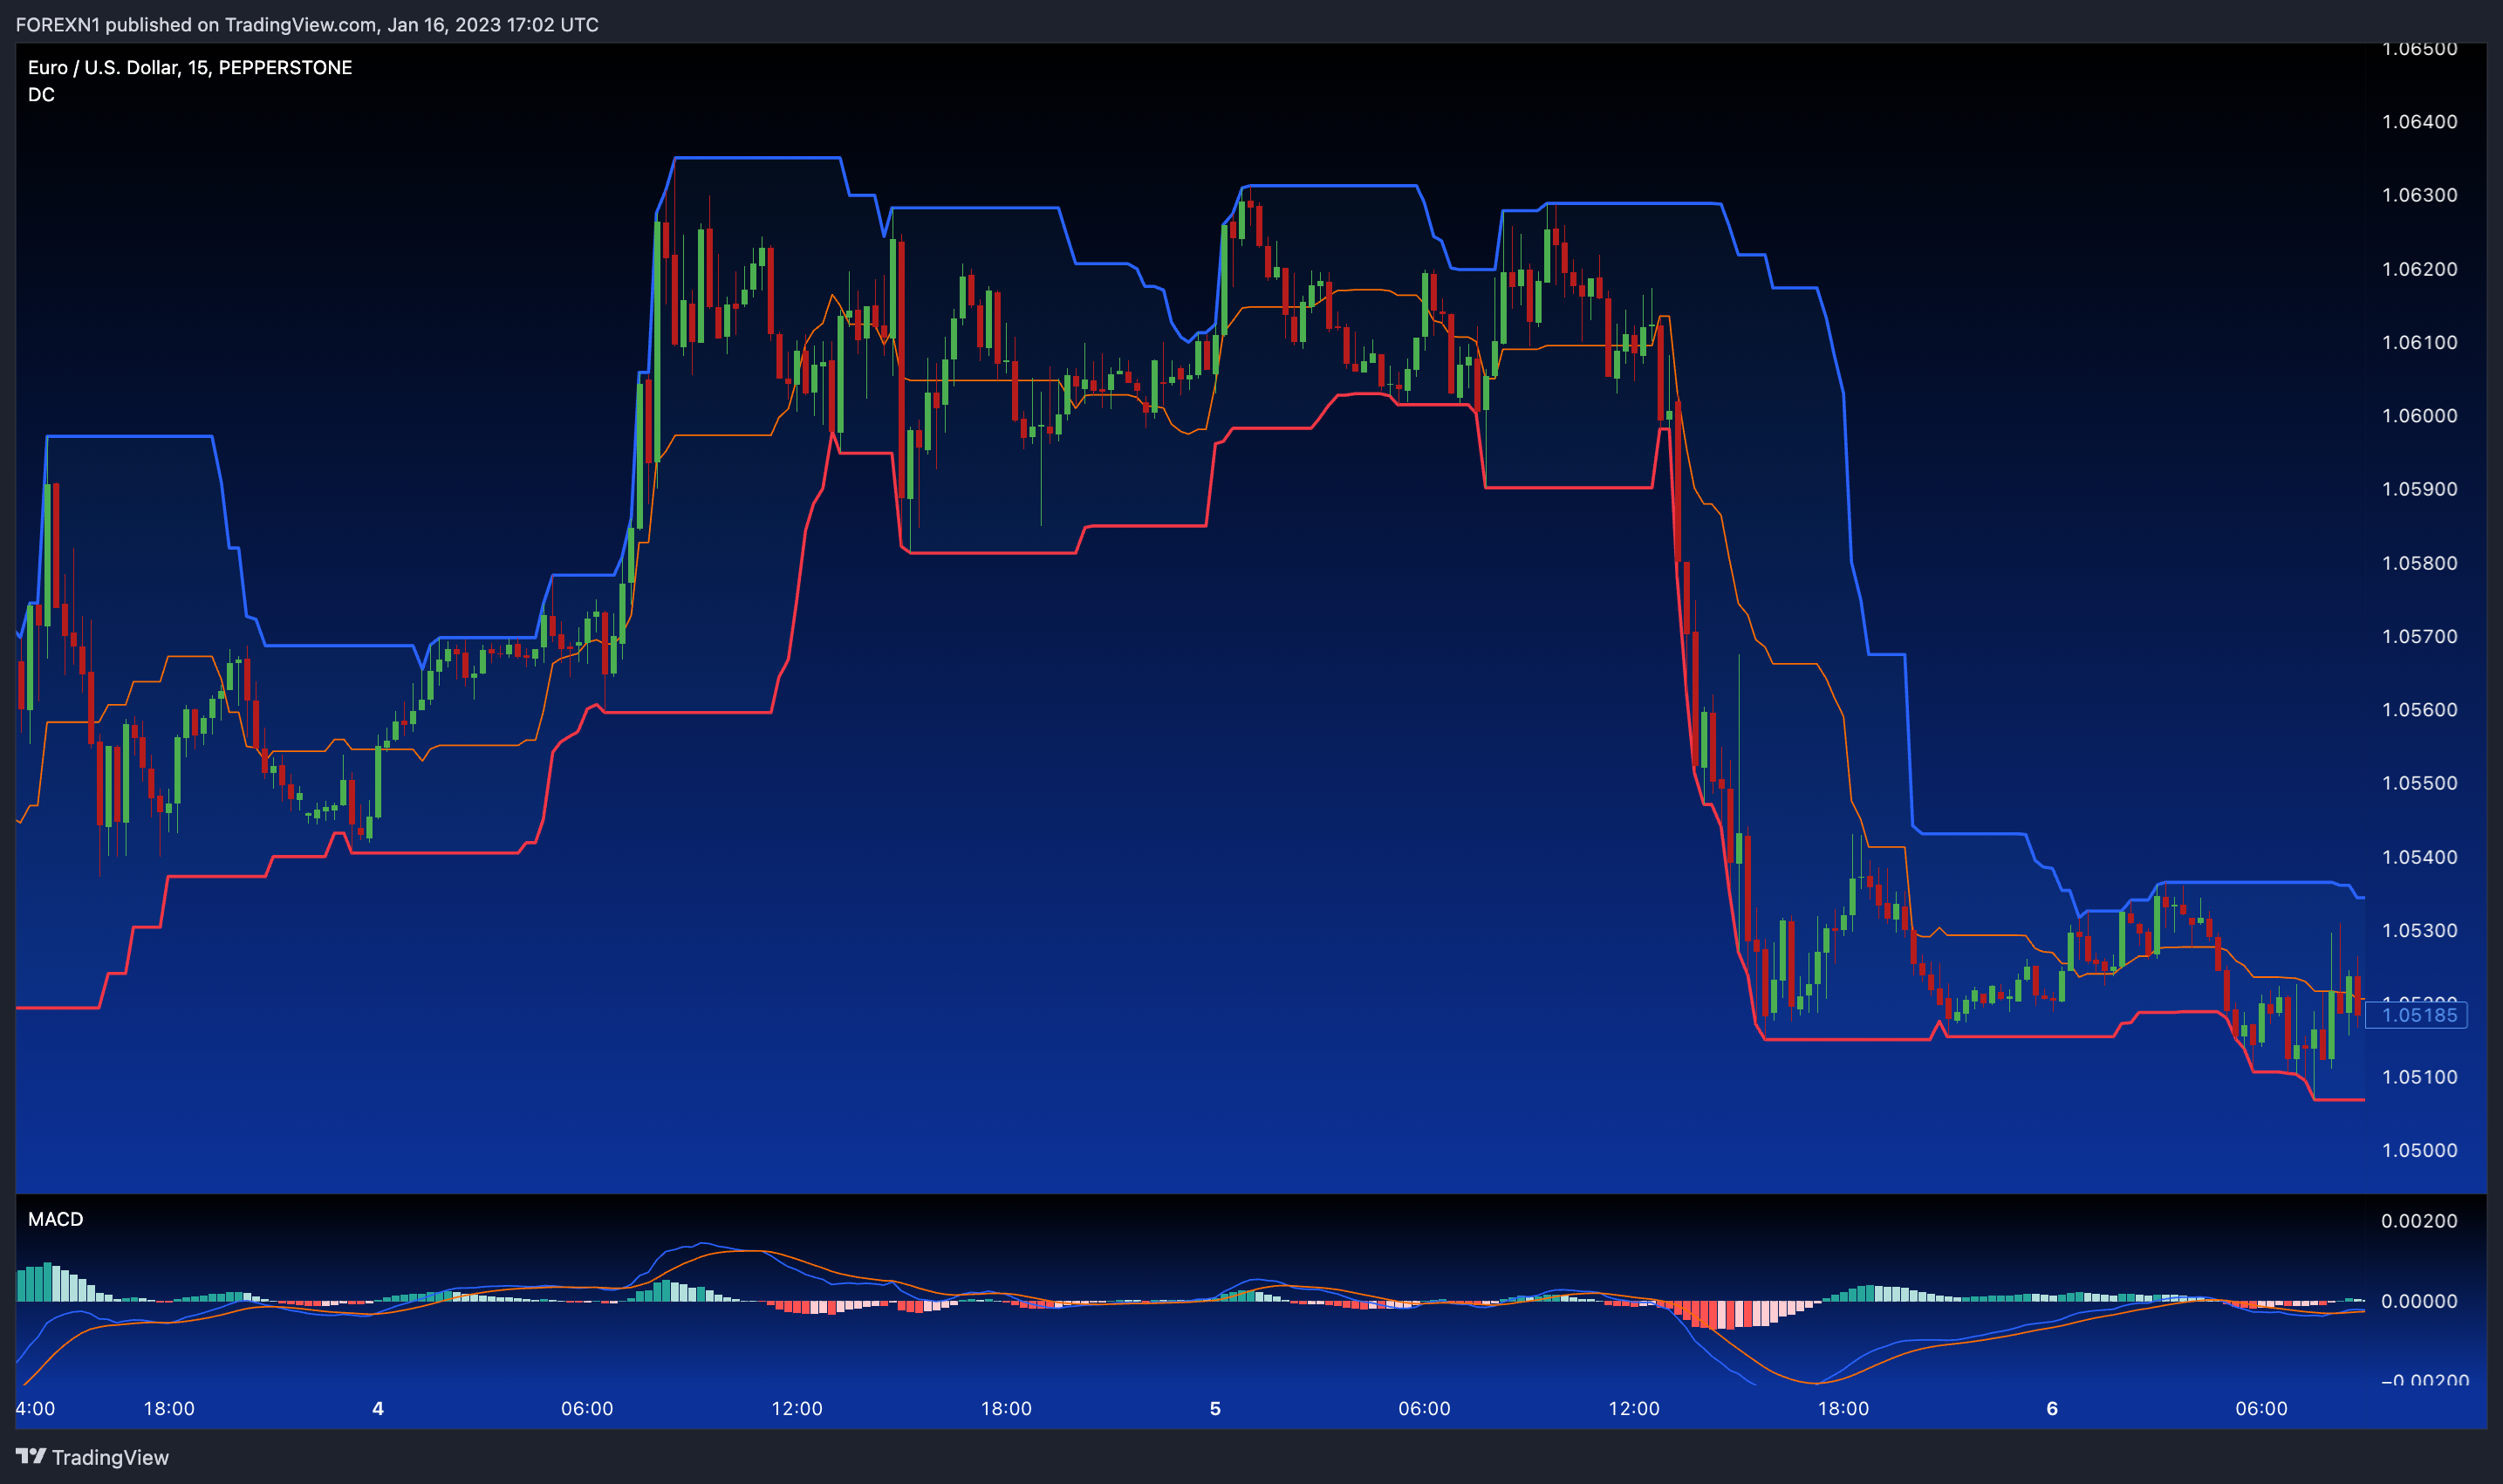Click the 1.05800 price axis label
The image size is (2503, 1484).
tap(2419, 563)
